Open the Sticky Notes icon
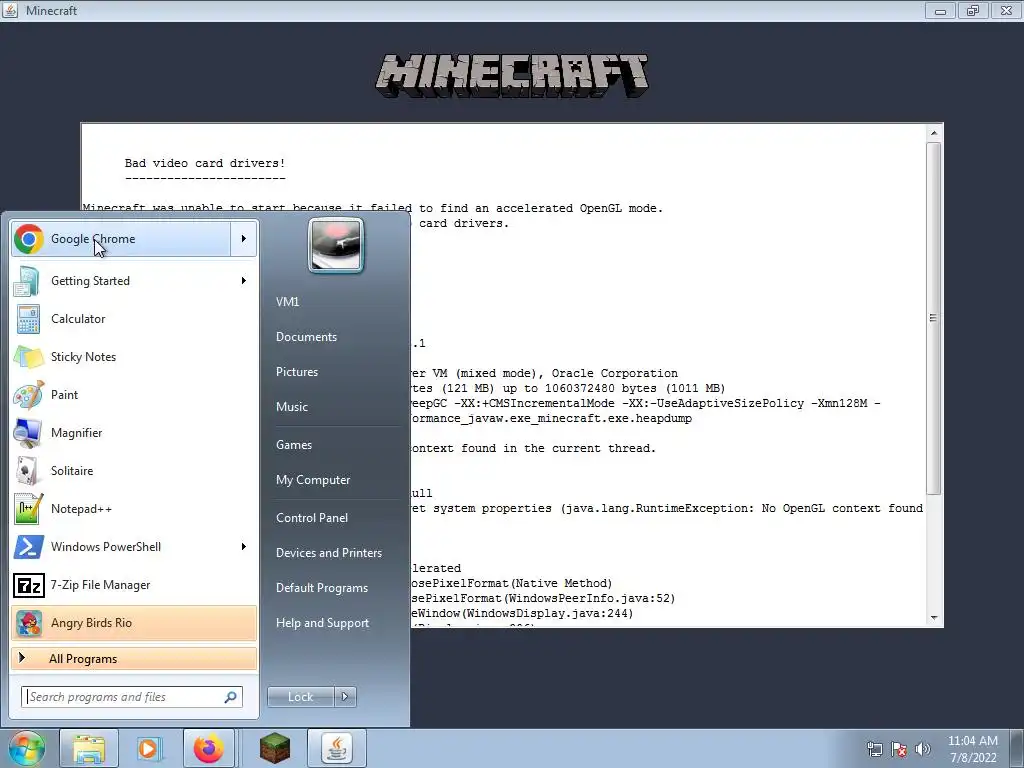The width and height of the screenshot is (1024, 768). (27, 357)
